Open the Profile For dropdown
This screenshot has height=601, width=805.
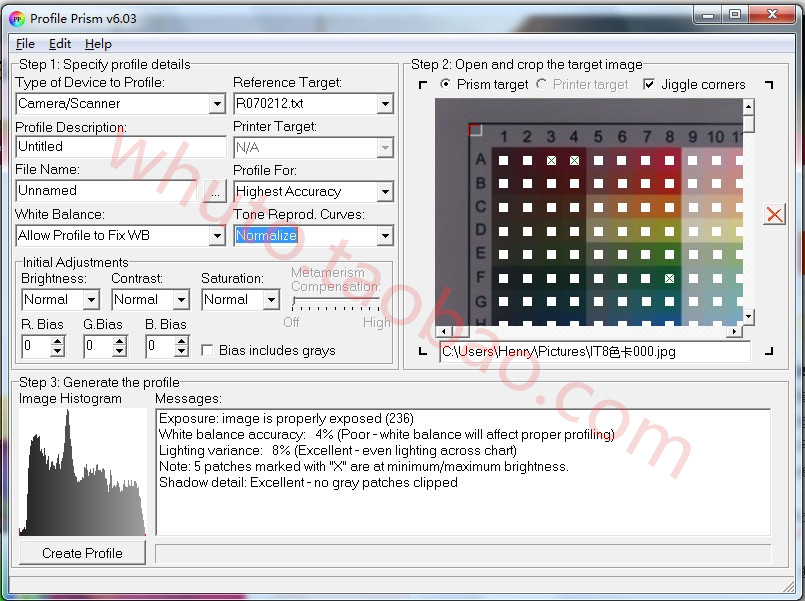385,192
